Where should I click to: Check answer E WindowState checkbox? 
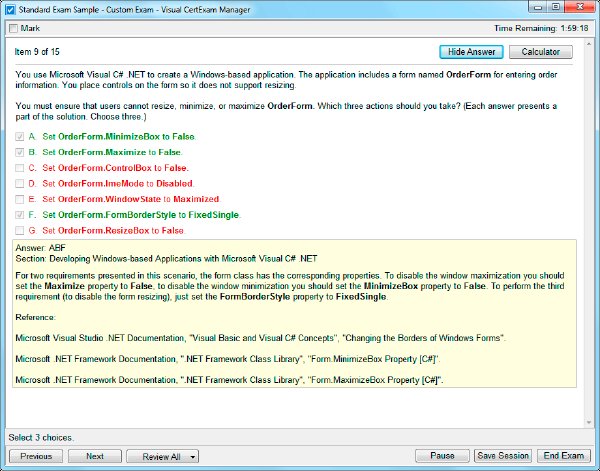coord(20,199)
